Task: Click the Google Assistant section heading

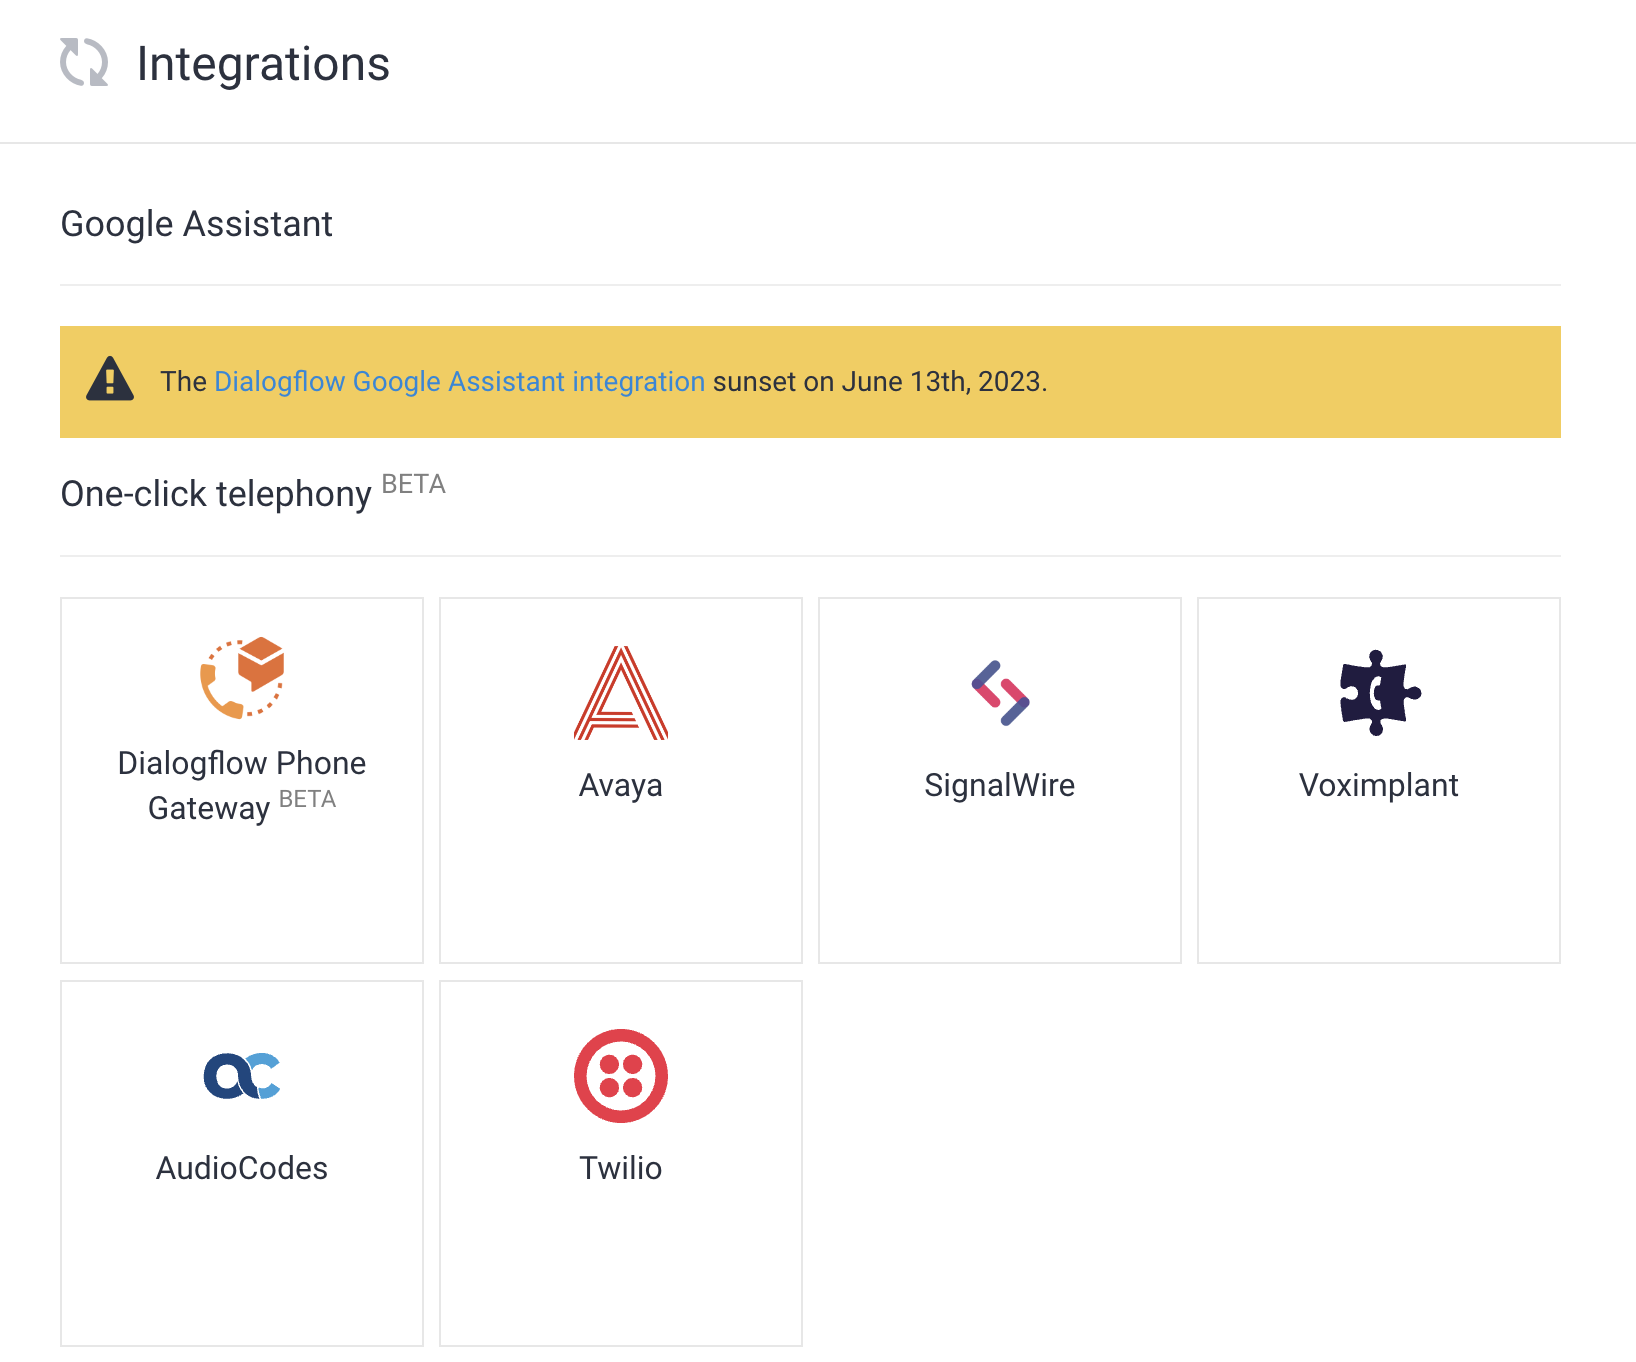Action: tap(197, 224)
